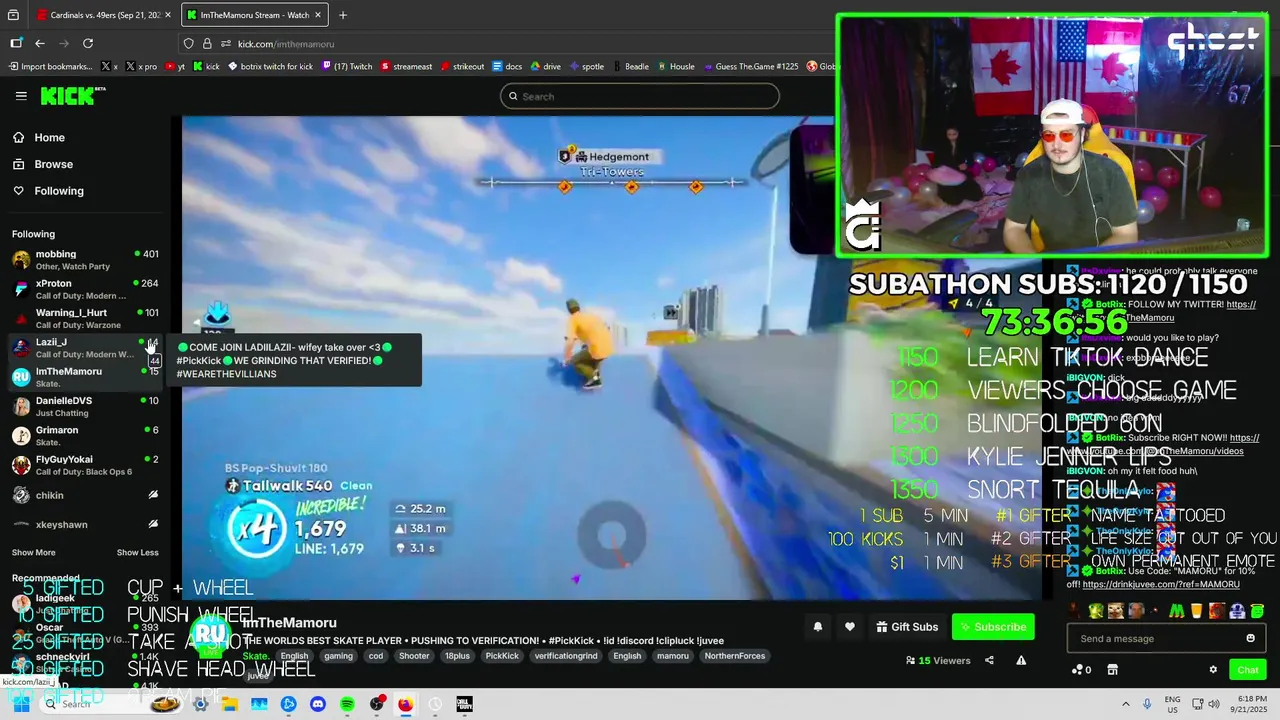The height and width of the screenshot is (720, 1280).
Task: Open the drive bookmark
Action: 546,66
